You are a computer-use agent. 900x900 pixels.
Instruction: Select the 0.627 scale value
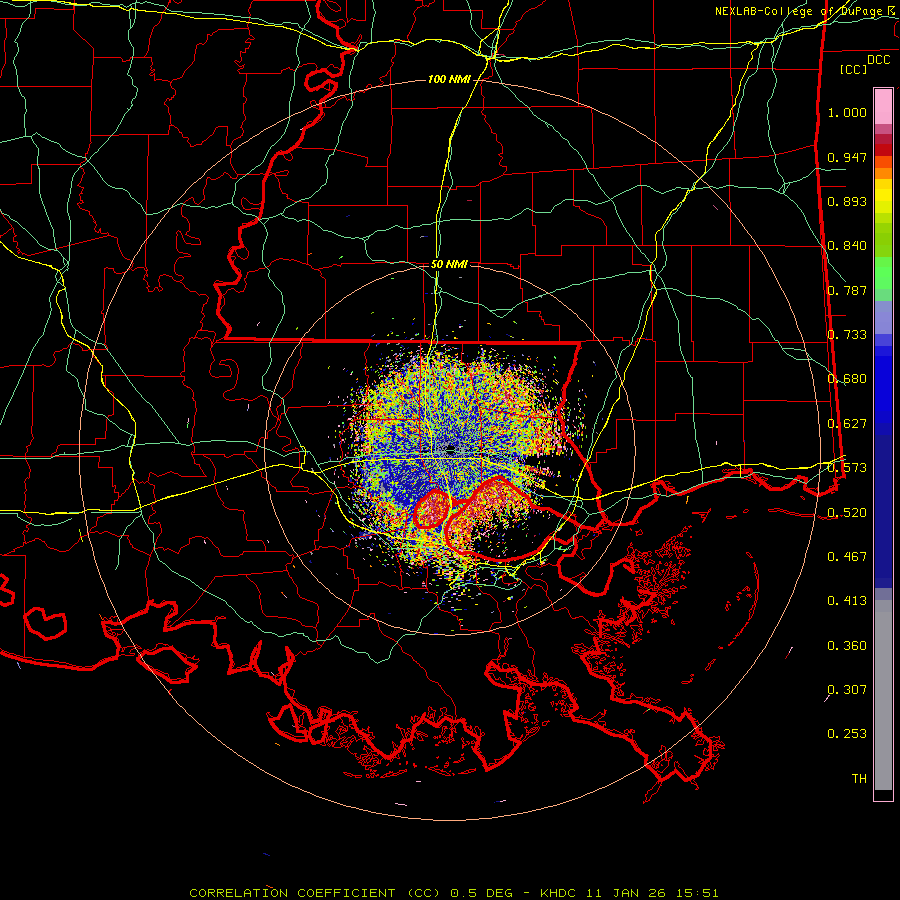click(x=847, y=424)
